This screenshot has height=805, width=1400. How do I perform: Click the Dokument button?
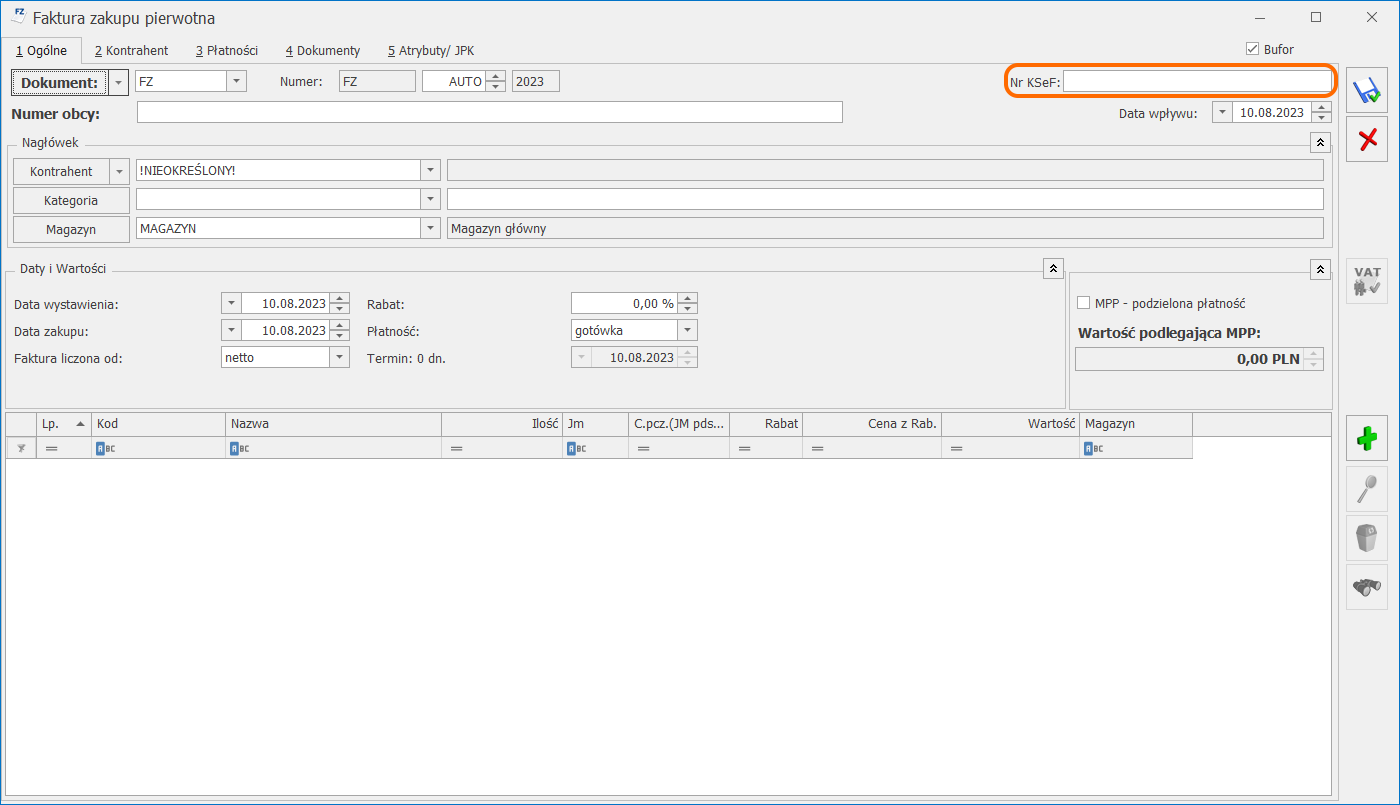coord(59,82)
